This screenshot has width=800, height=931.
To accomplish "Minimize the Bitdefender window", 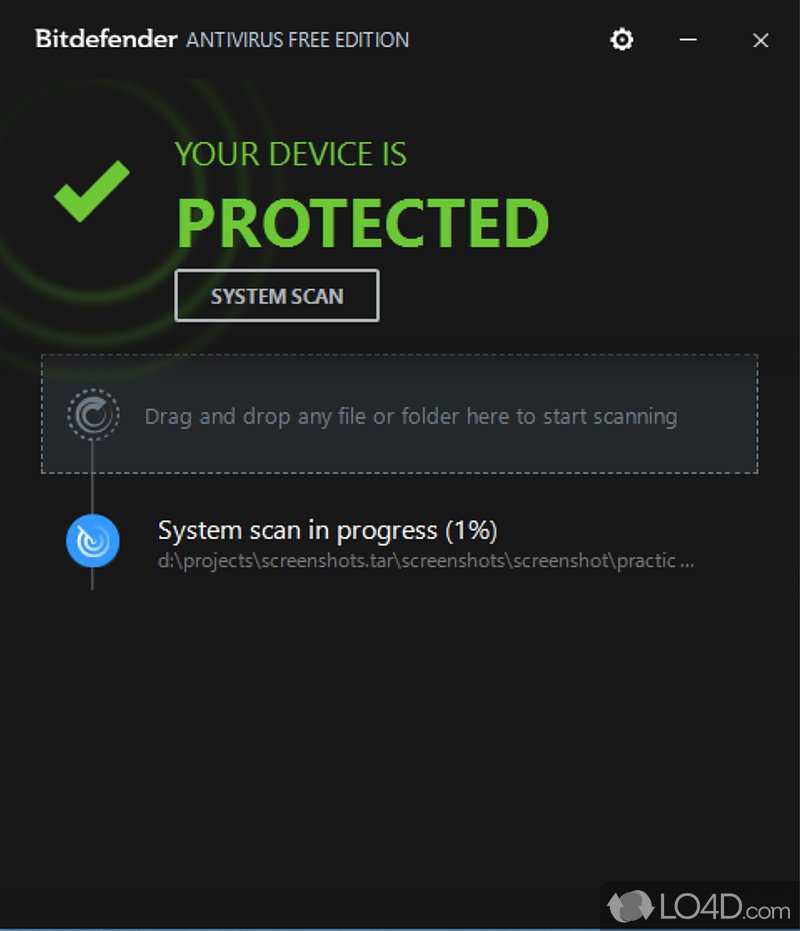I will tap(688, 40).
